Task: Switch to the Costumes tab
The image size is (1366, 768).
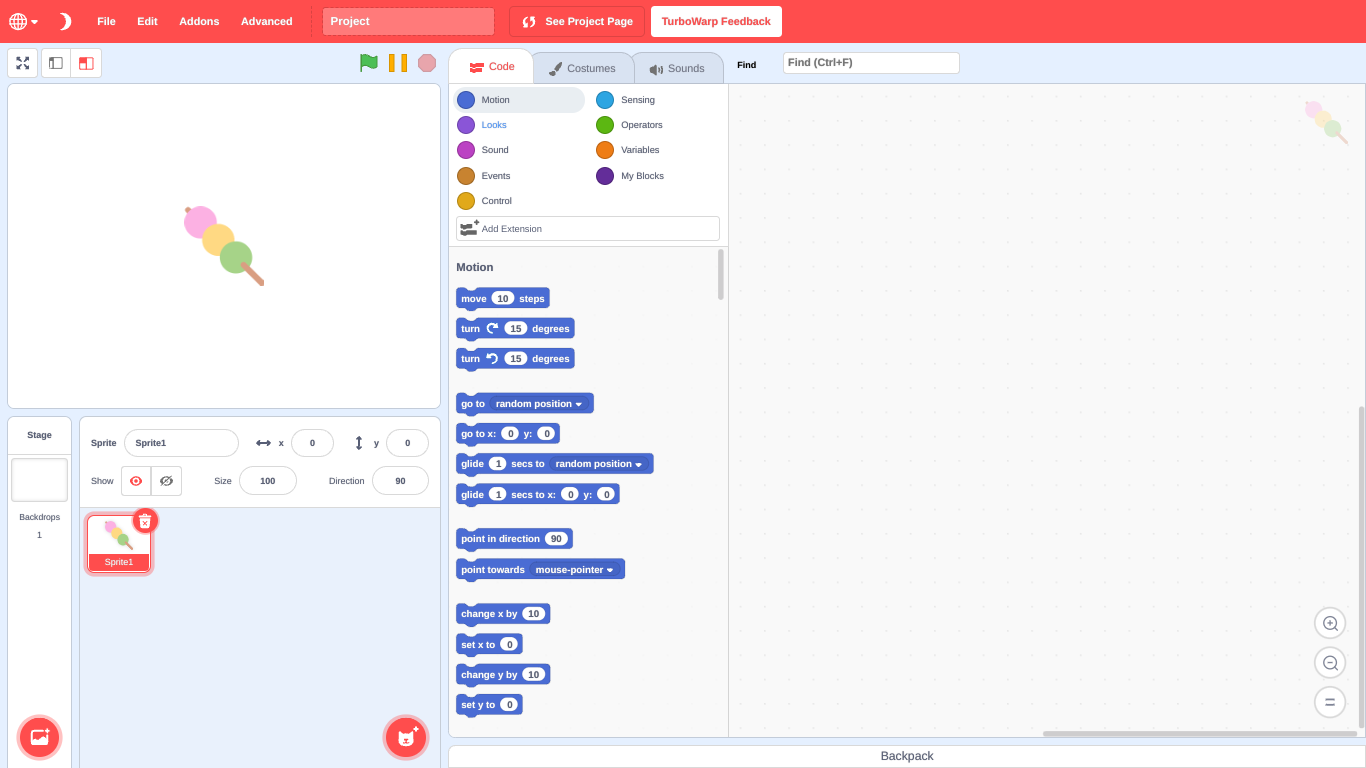Action: pyautogui.click(x=582, y=68)
